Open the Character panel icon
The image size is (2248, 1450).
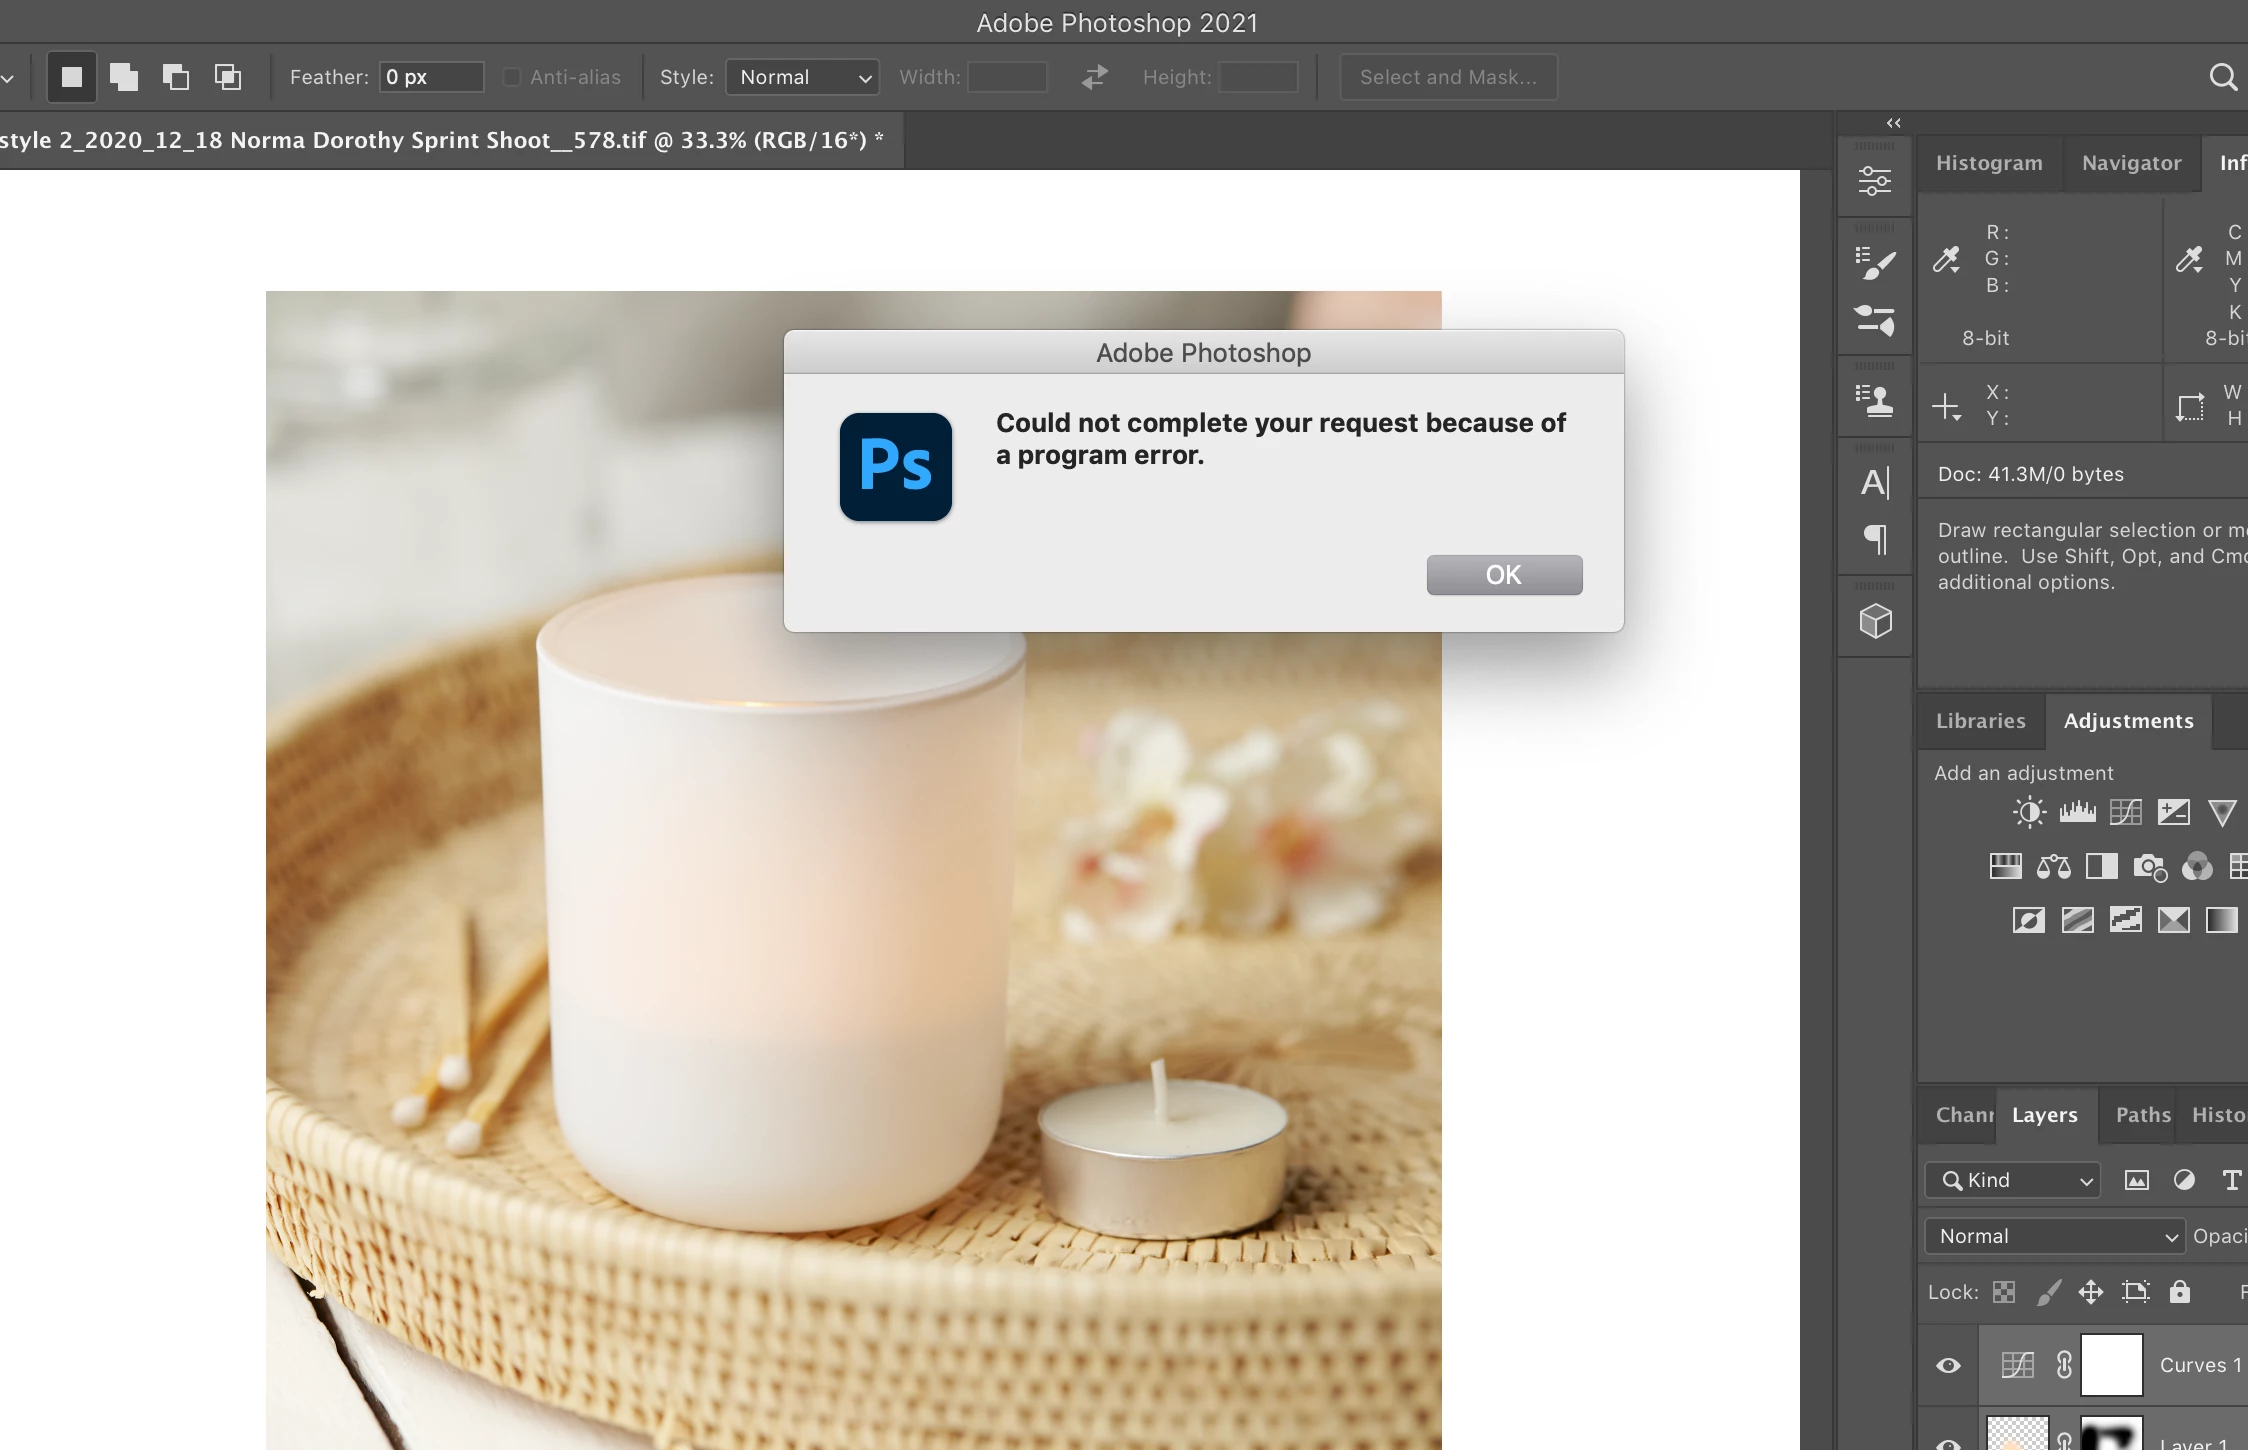(1875, 483)
